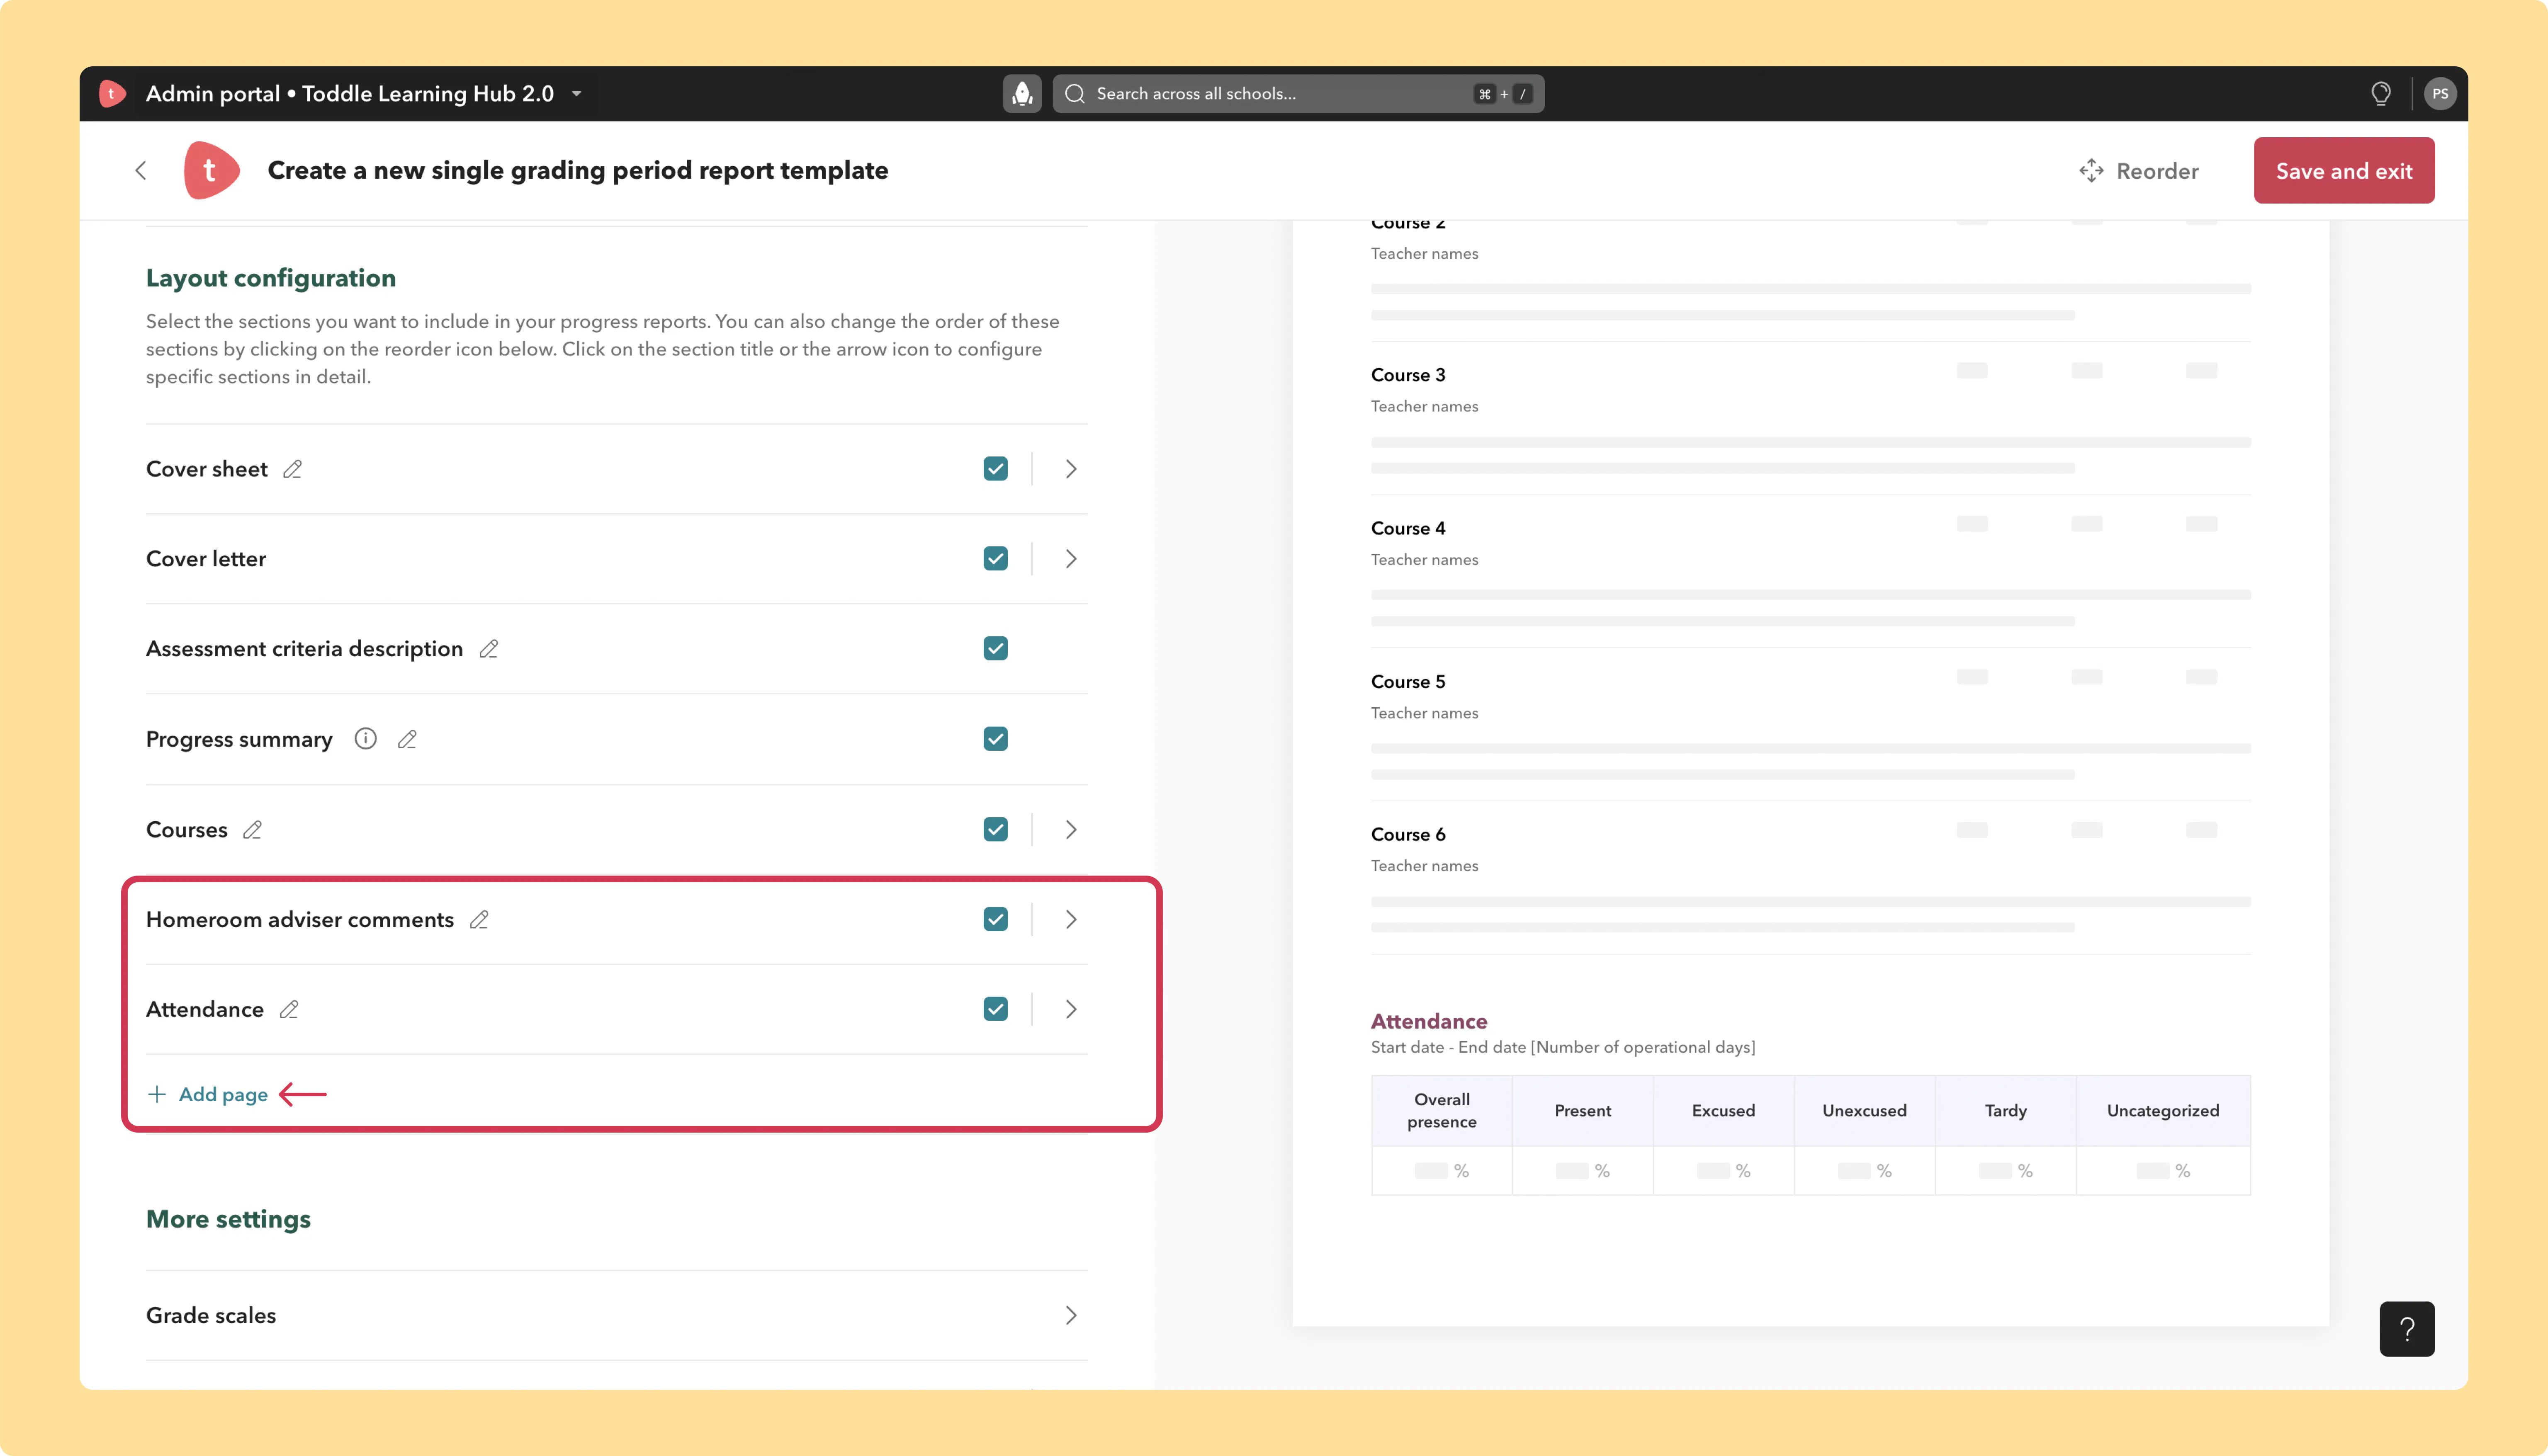Click the Layout configuration heading
The height and width of the screenshot is (1456, 2548).
tap(271, 278)
